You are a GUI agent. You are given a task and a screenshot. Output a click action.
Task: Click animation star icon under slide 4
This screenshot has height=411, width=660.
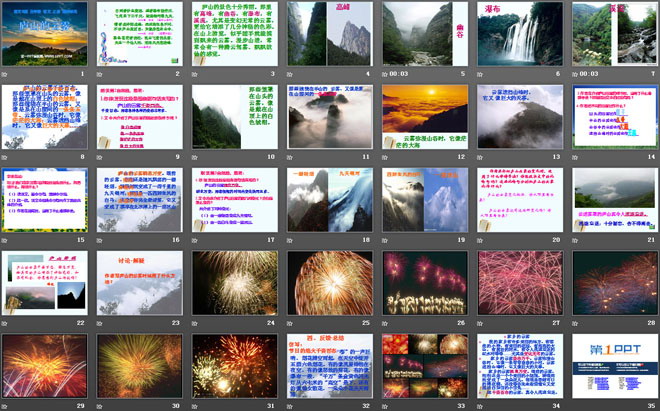coord(290,74)
